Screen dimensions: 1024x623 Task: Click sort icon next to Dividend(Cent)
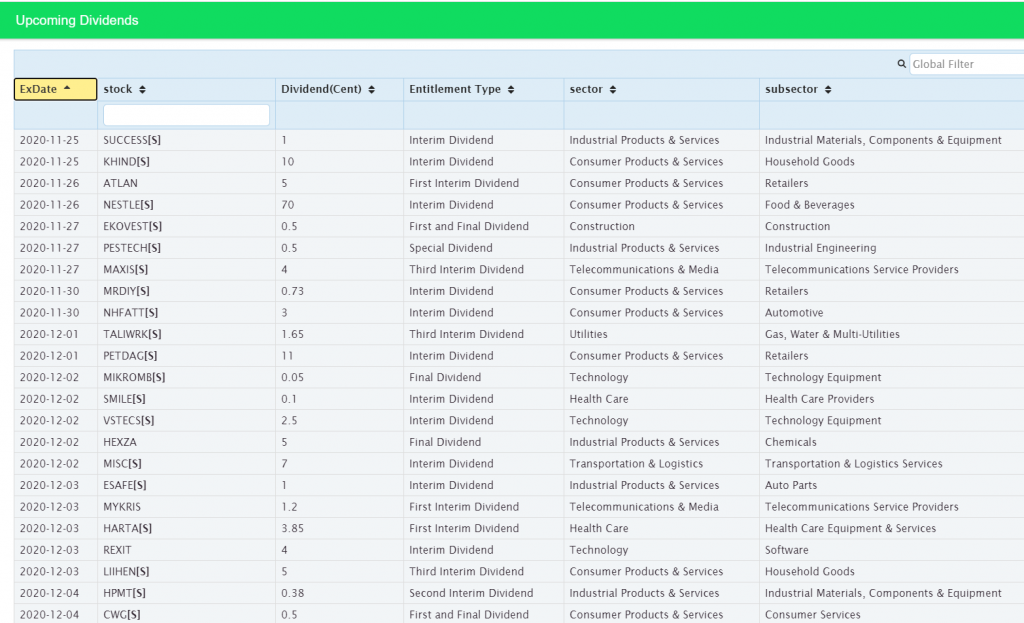(x=372, y=90)
